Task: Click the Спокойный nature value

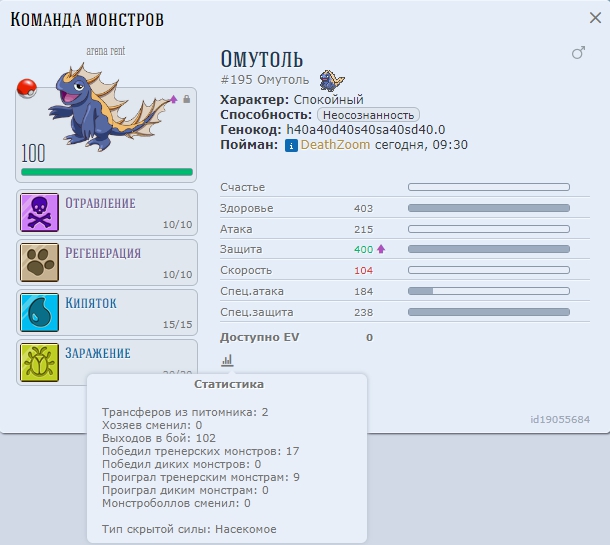Action: [x=328, y=100]
